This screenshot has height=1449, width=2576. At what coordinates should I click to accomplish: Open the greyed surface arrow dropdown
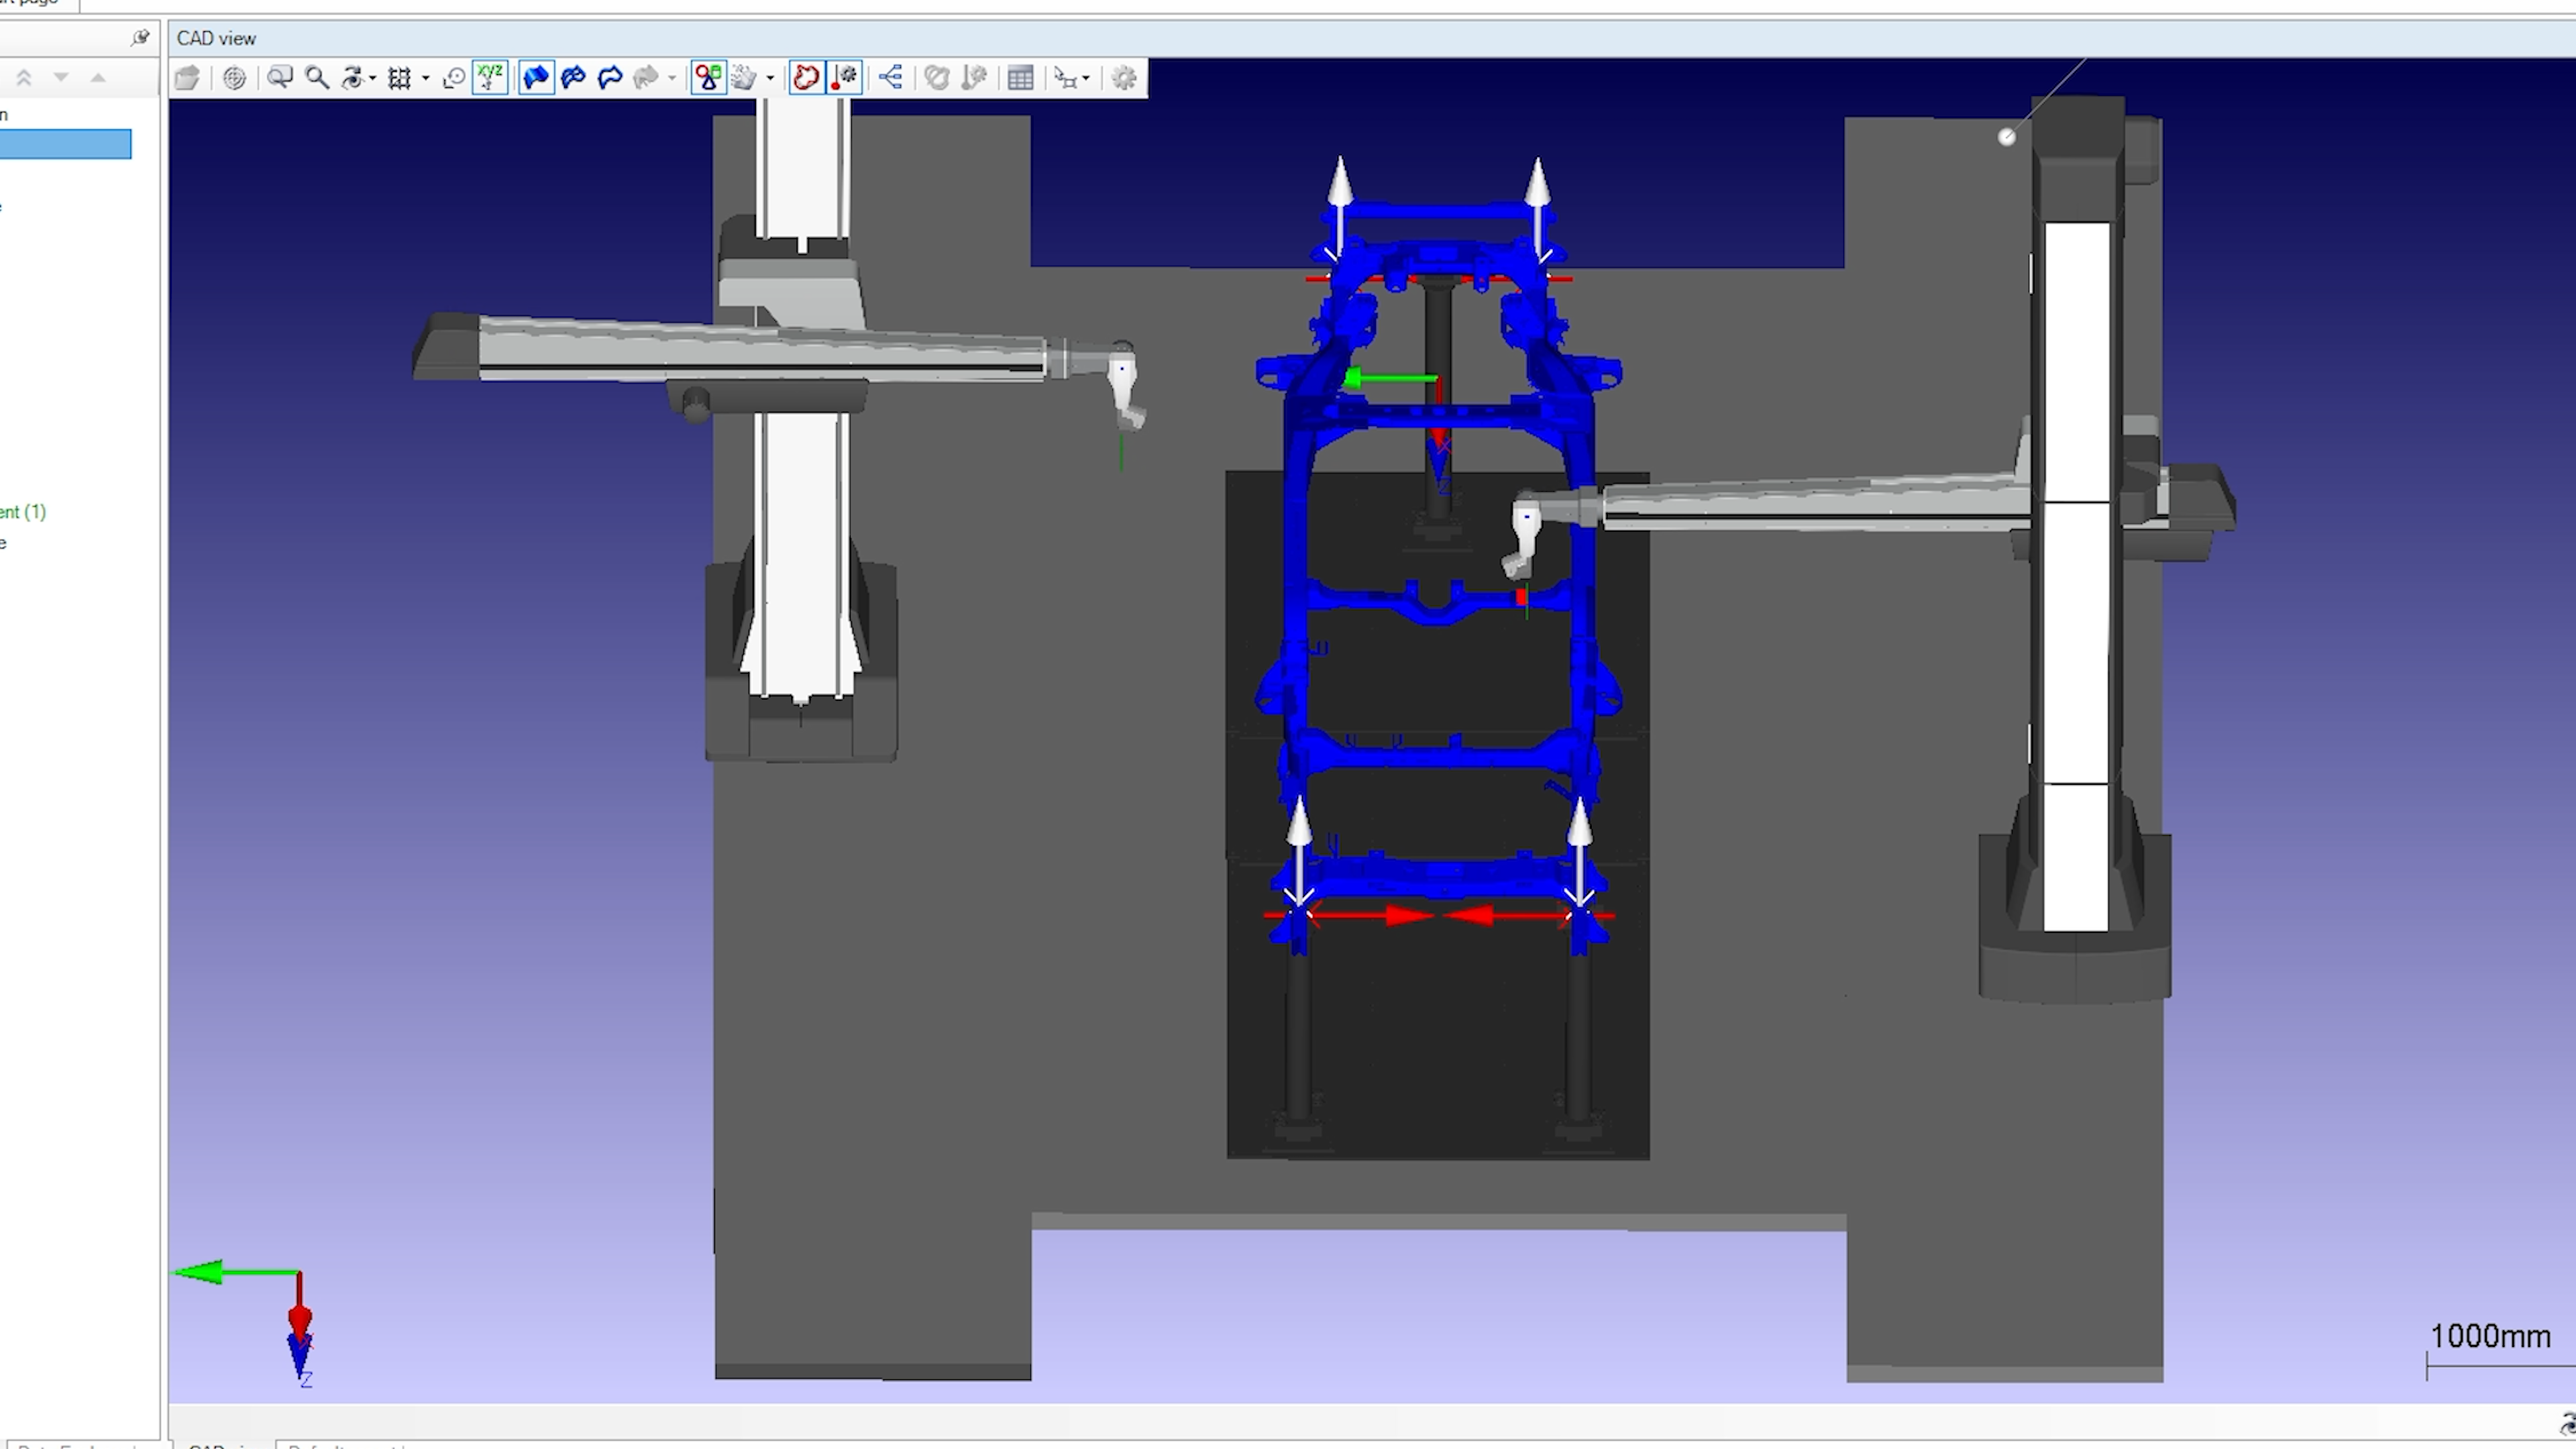(672, 78)
